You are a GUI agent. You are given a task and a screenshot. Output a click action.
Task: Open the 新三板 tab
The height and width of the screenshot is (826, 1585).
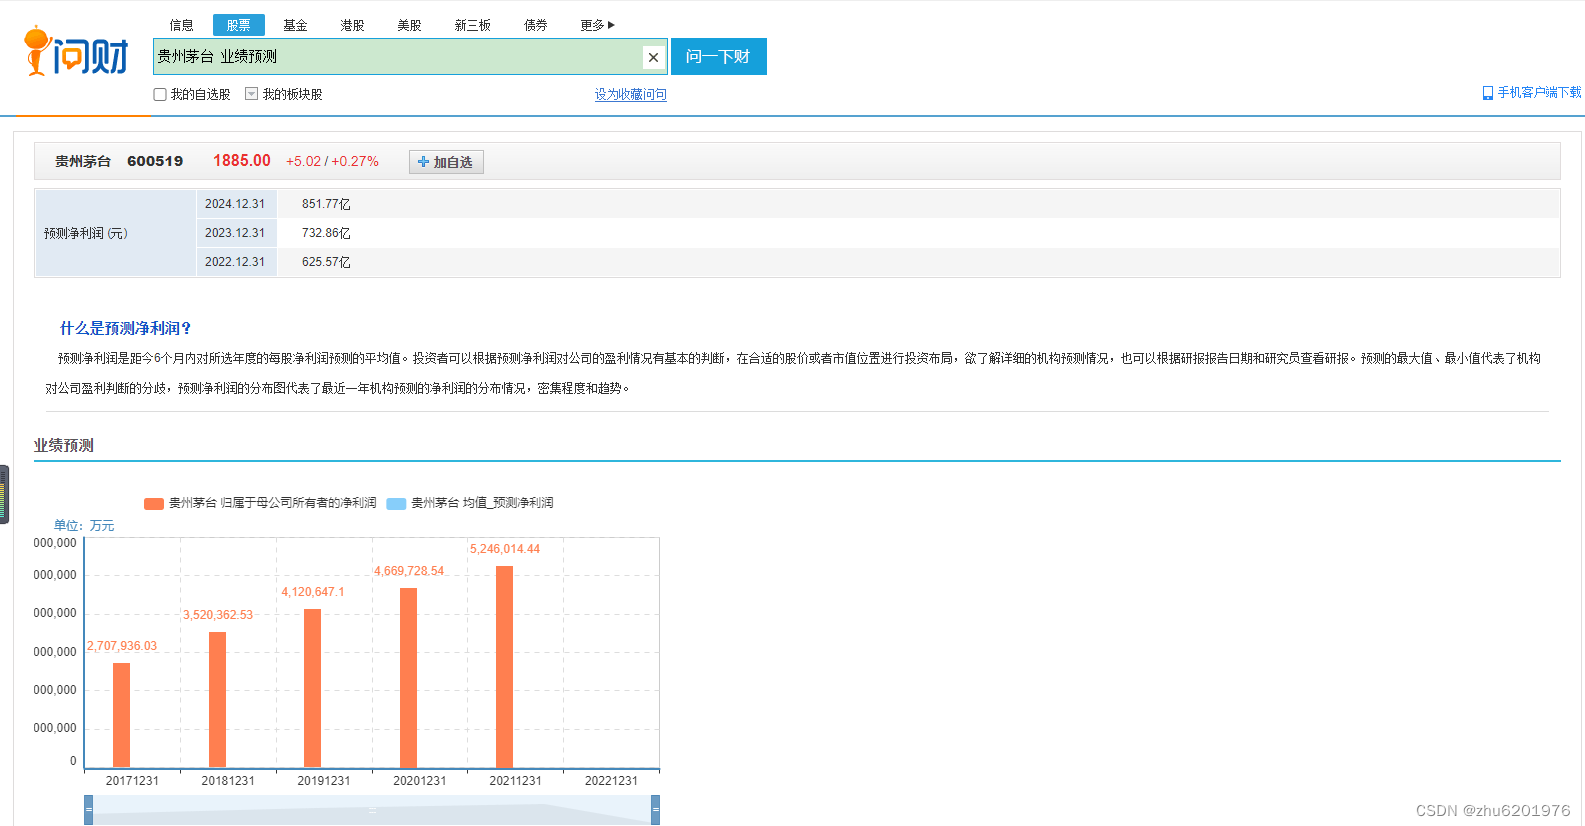click(472, 25)
